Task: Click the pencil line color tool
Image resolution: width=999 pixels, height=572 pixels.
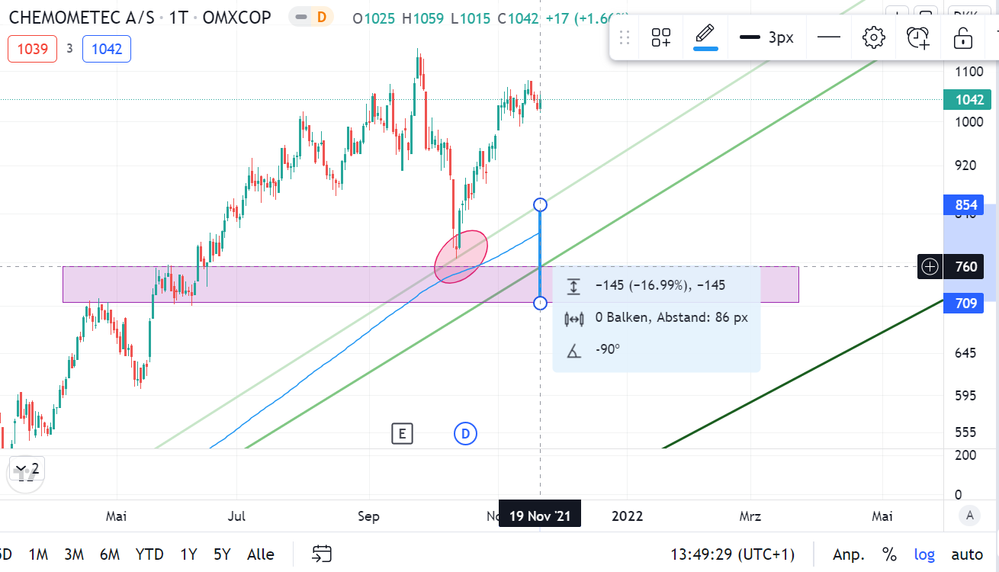Action: pos(706,37)
